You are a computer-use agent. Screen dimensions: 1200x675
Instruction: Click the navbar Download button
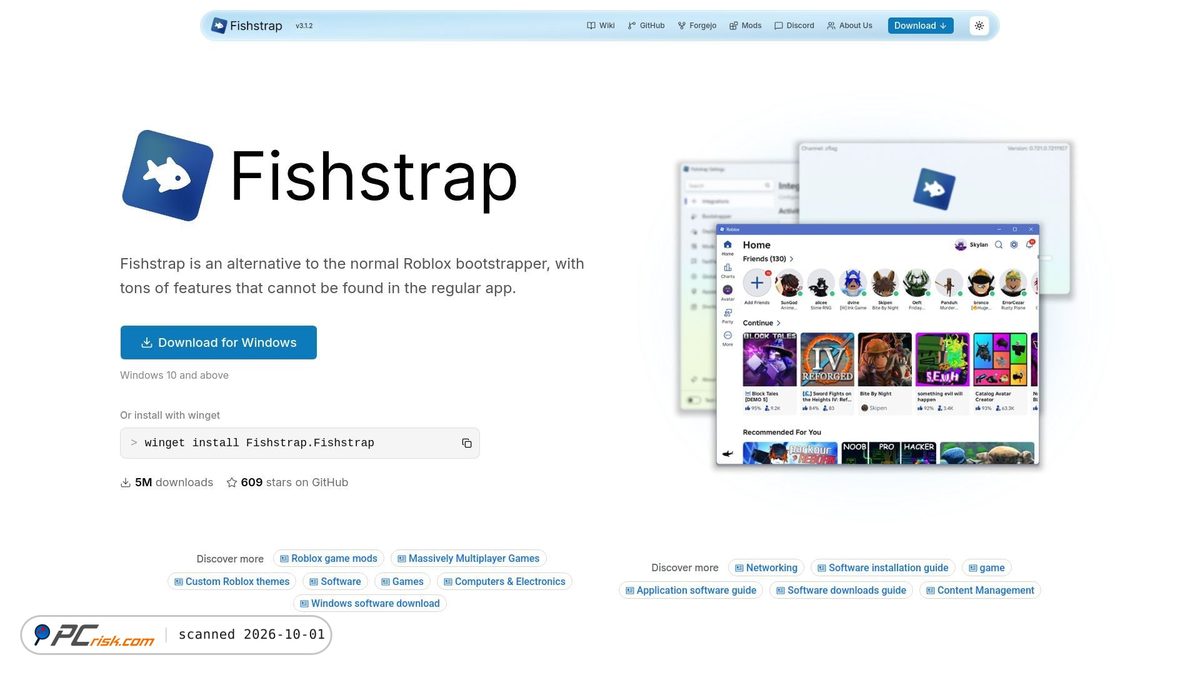[x=921, y=25]
